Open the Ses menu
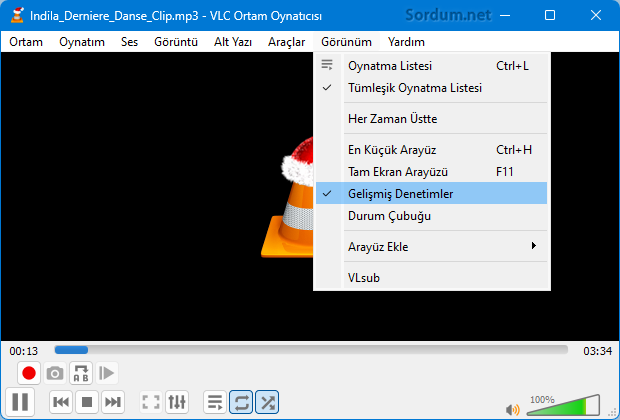 [129, 42]
